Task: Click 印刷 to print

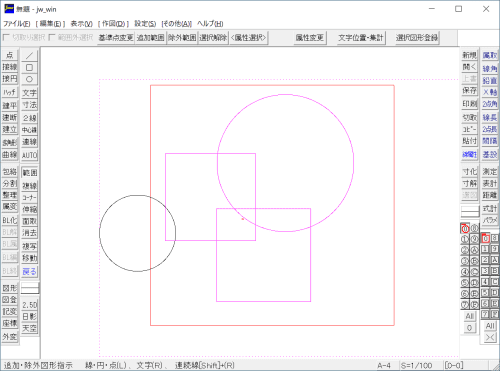Action: [x=469, y=104]
